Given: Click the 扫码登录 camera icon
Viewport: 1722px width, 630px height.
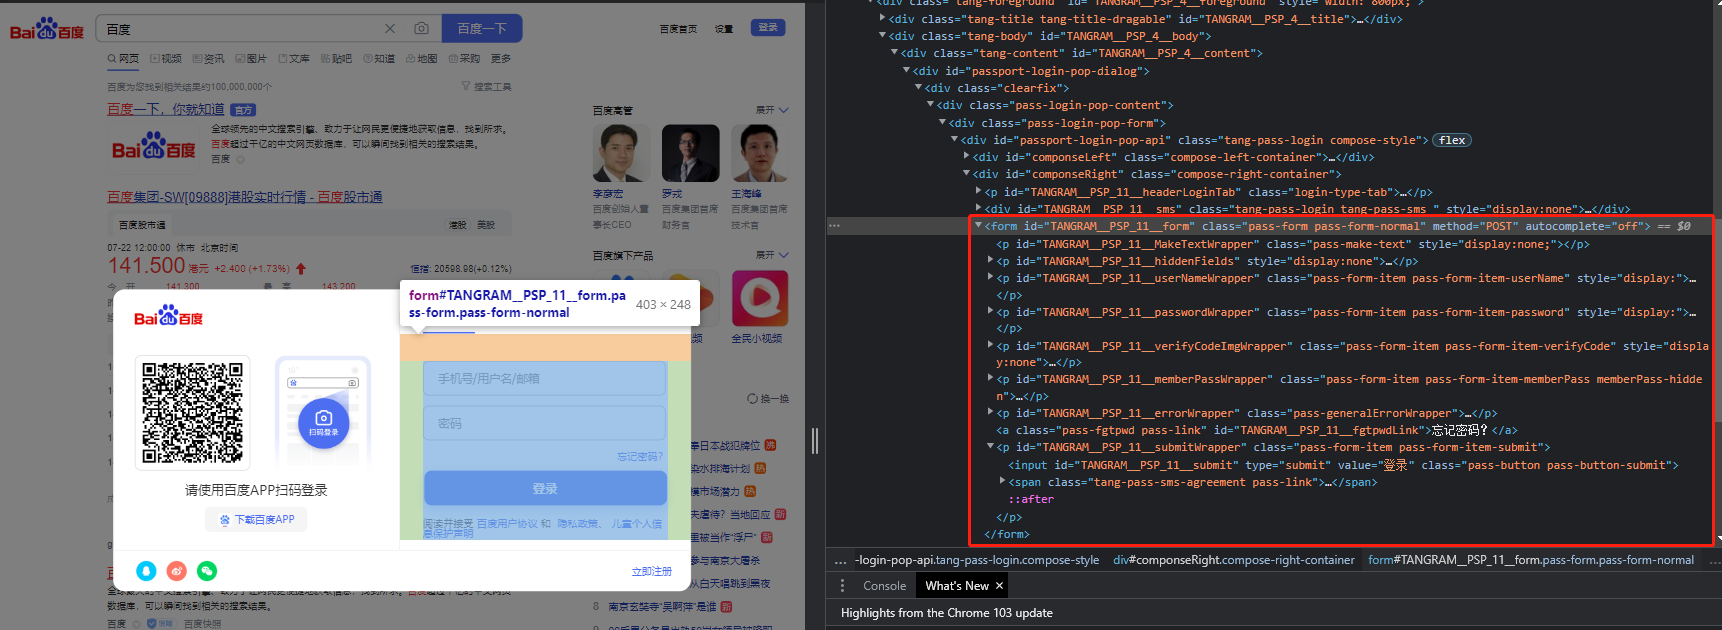Looking at the screenshot, I should (x=323, y=422).
